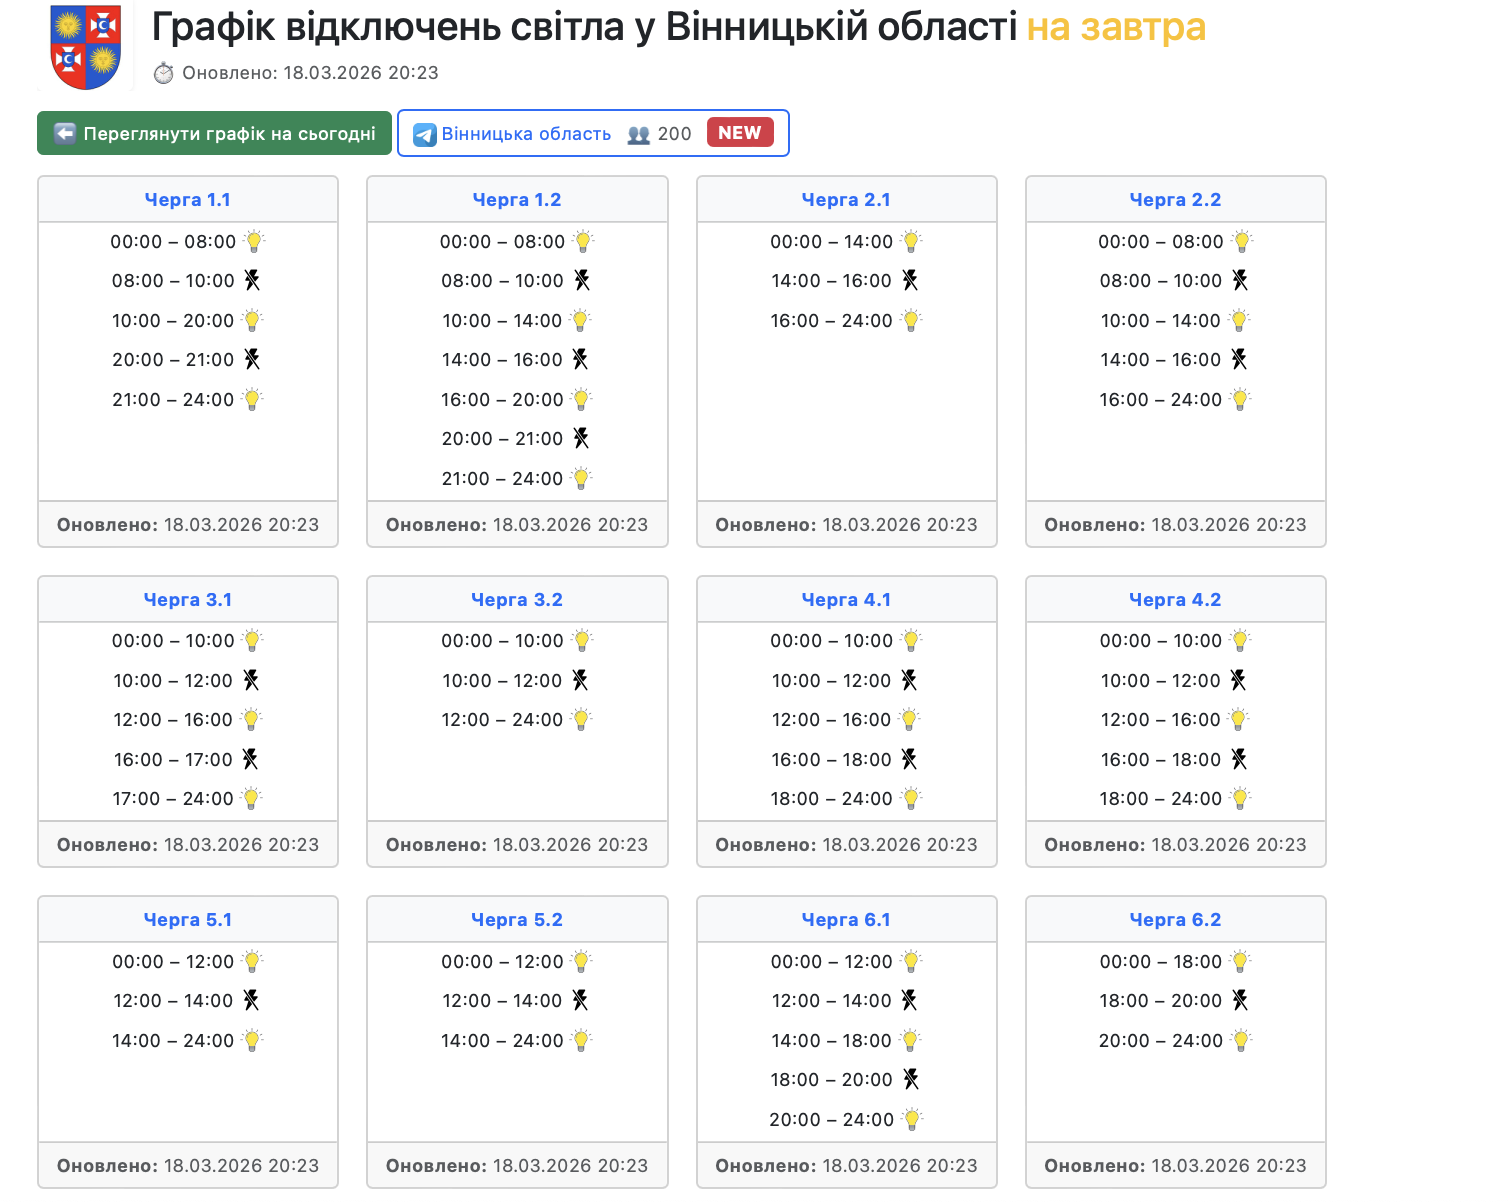Go to the Черга 5.2 queue page

point(517,920)
